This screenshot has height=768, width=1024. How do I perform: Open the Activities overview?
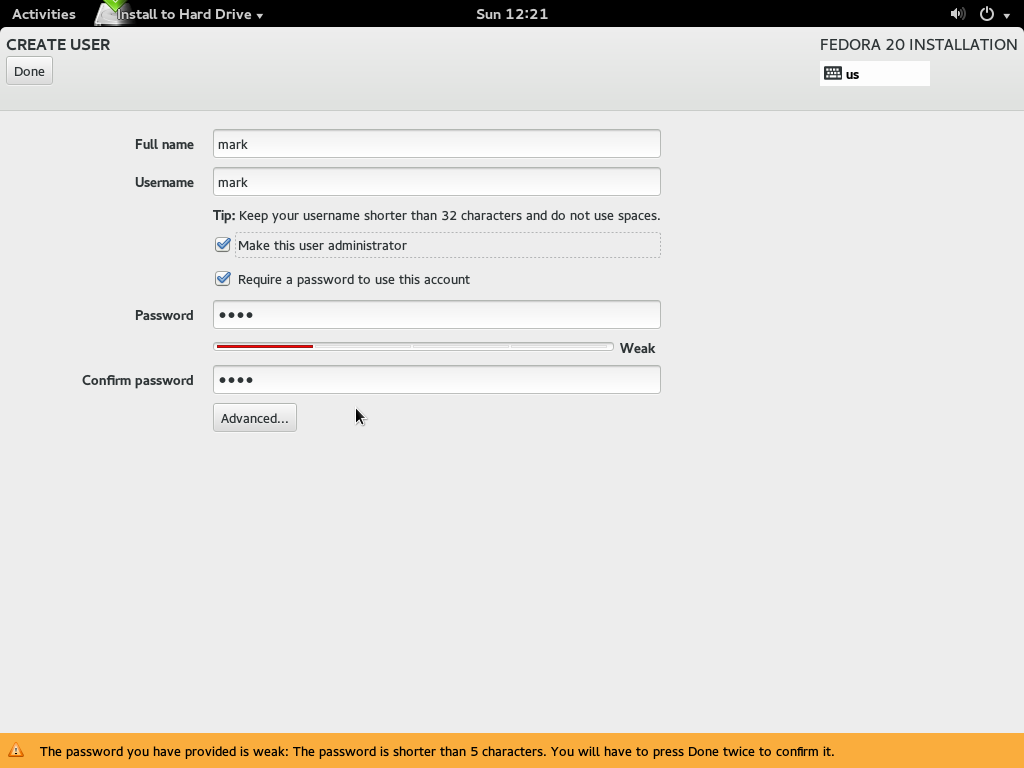click(x=43, y=14)
